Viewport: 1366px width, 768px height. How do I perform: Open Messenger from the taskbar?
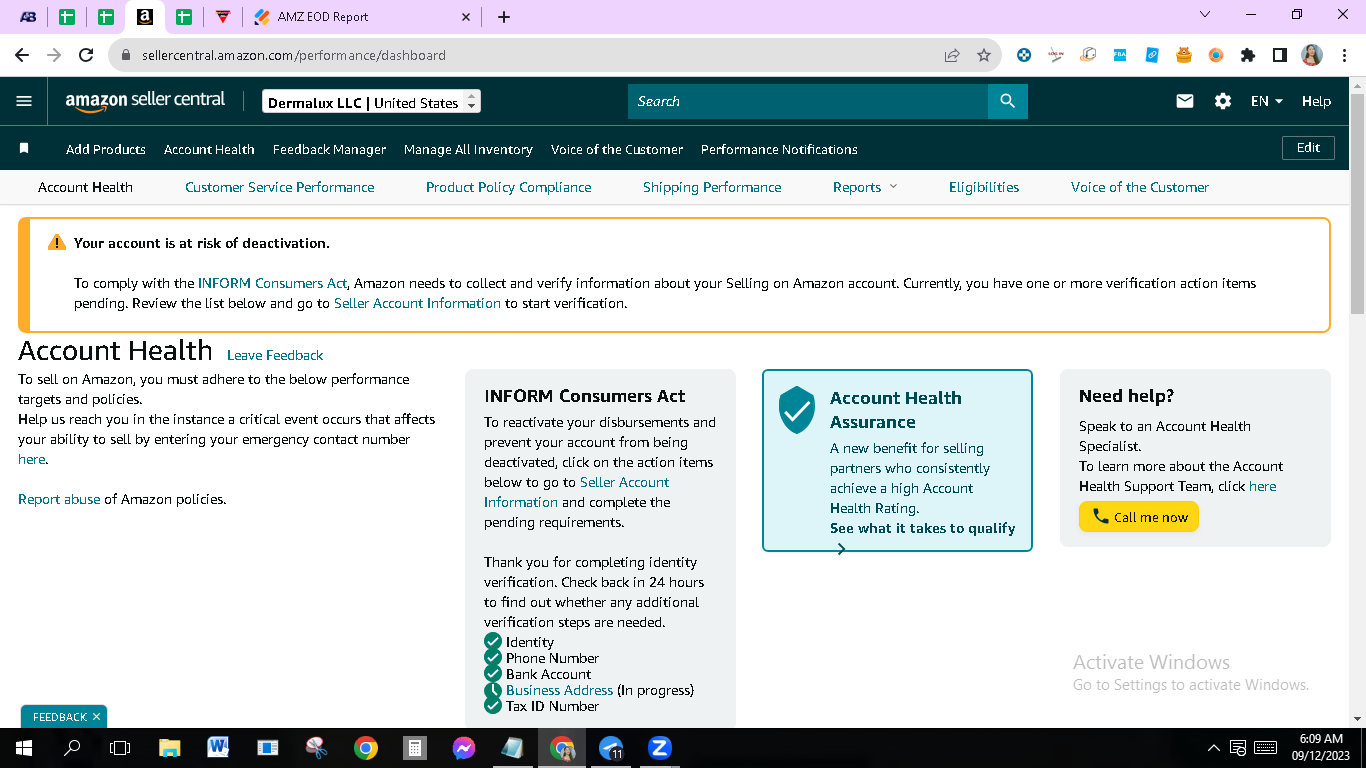tap(463, 748)
